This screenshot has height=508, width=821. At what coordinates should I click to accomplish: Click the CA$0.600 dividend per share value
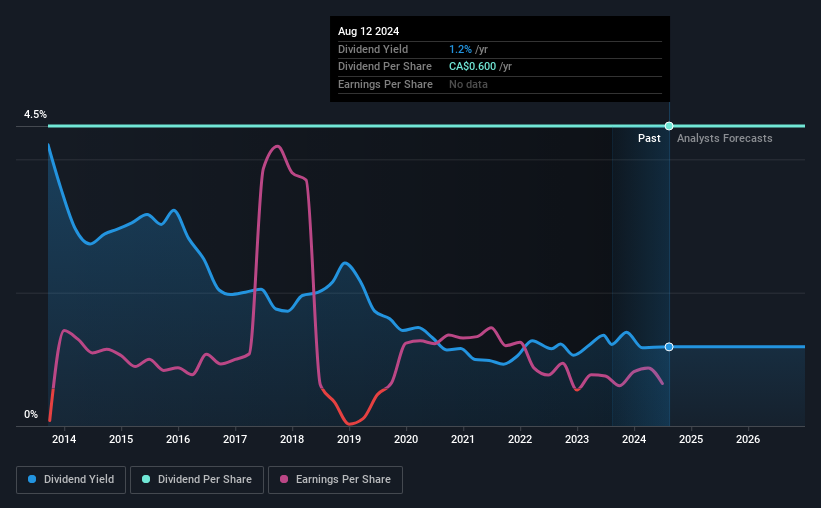point(472,67)
